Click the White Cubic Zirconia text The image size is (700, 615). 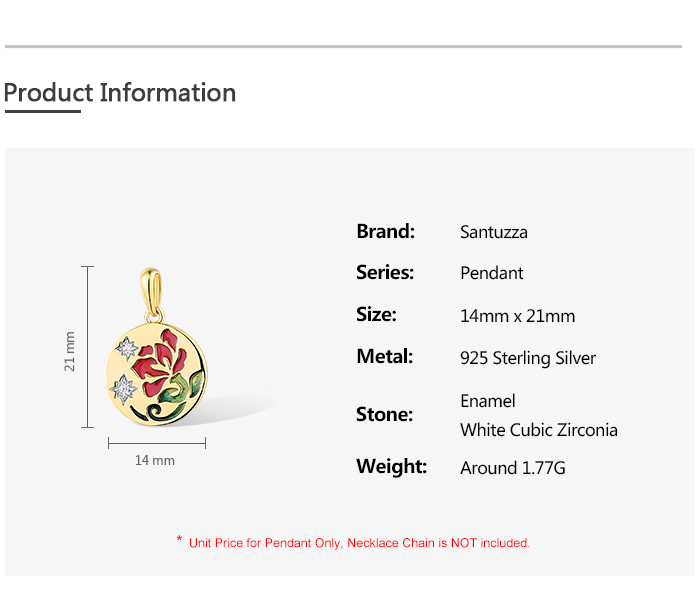pyautogui.click(x=539, y=430)
